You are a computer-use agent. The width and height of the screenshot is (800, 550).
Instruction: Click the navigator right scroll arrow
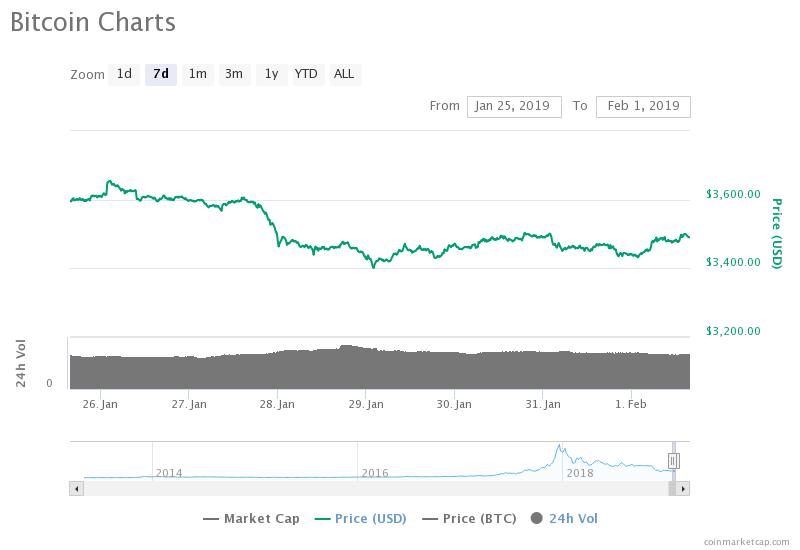[x=683, y=489]
